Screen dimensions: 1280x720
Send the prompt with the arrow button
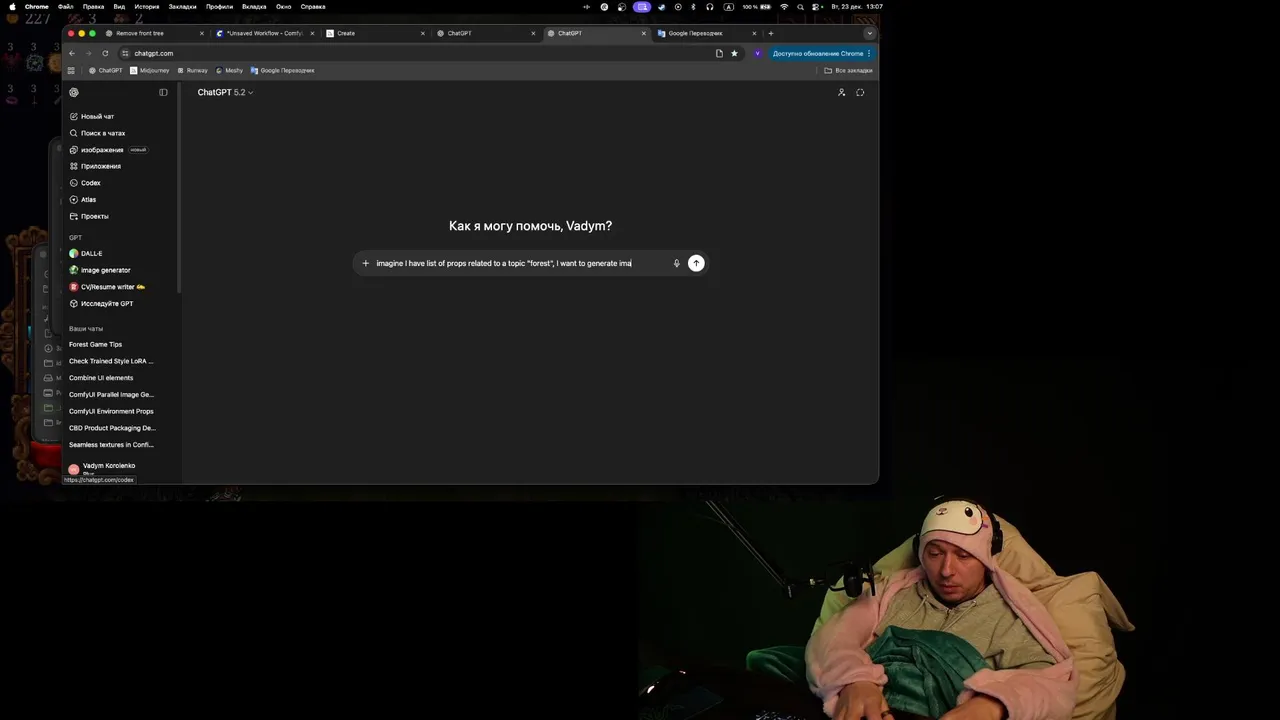tap(696, 263)
